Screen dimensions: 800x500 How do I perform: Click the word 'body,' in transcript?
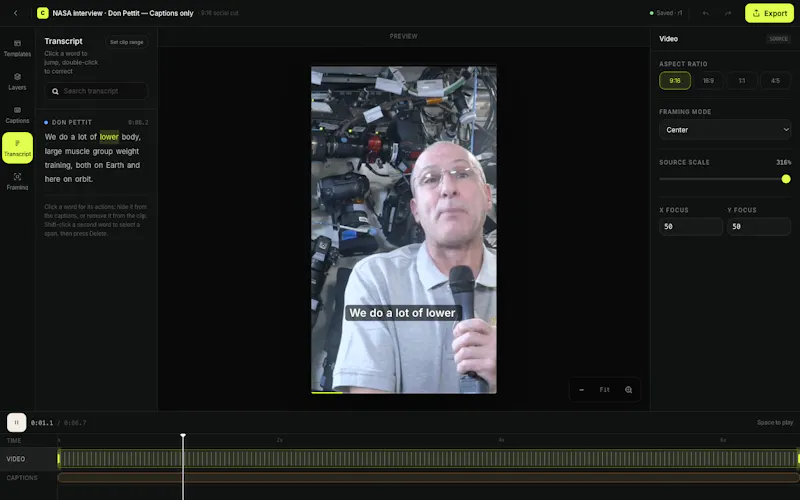(x=131, y=137)
